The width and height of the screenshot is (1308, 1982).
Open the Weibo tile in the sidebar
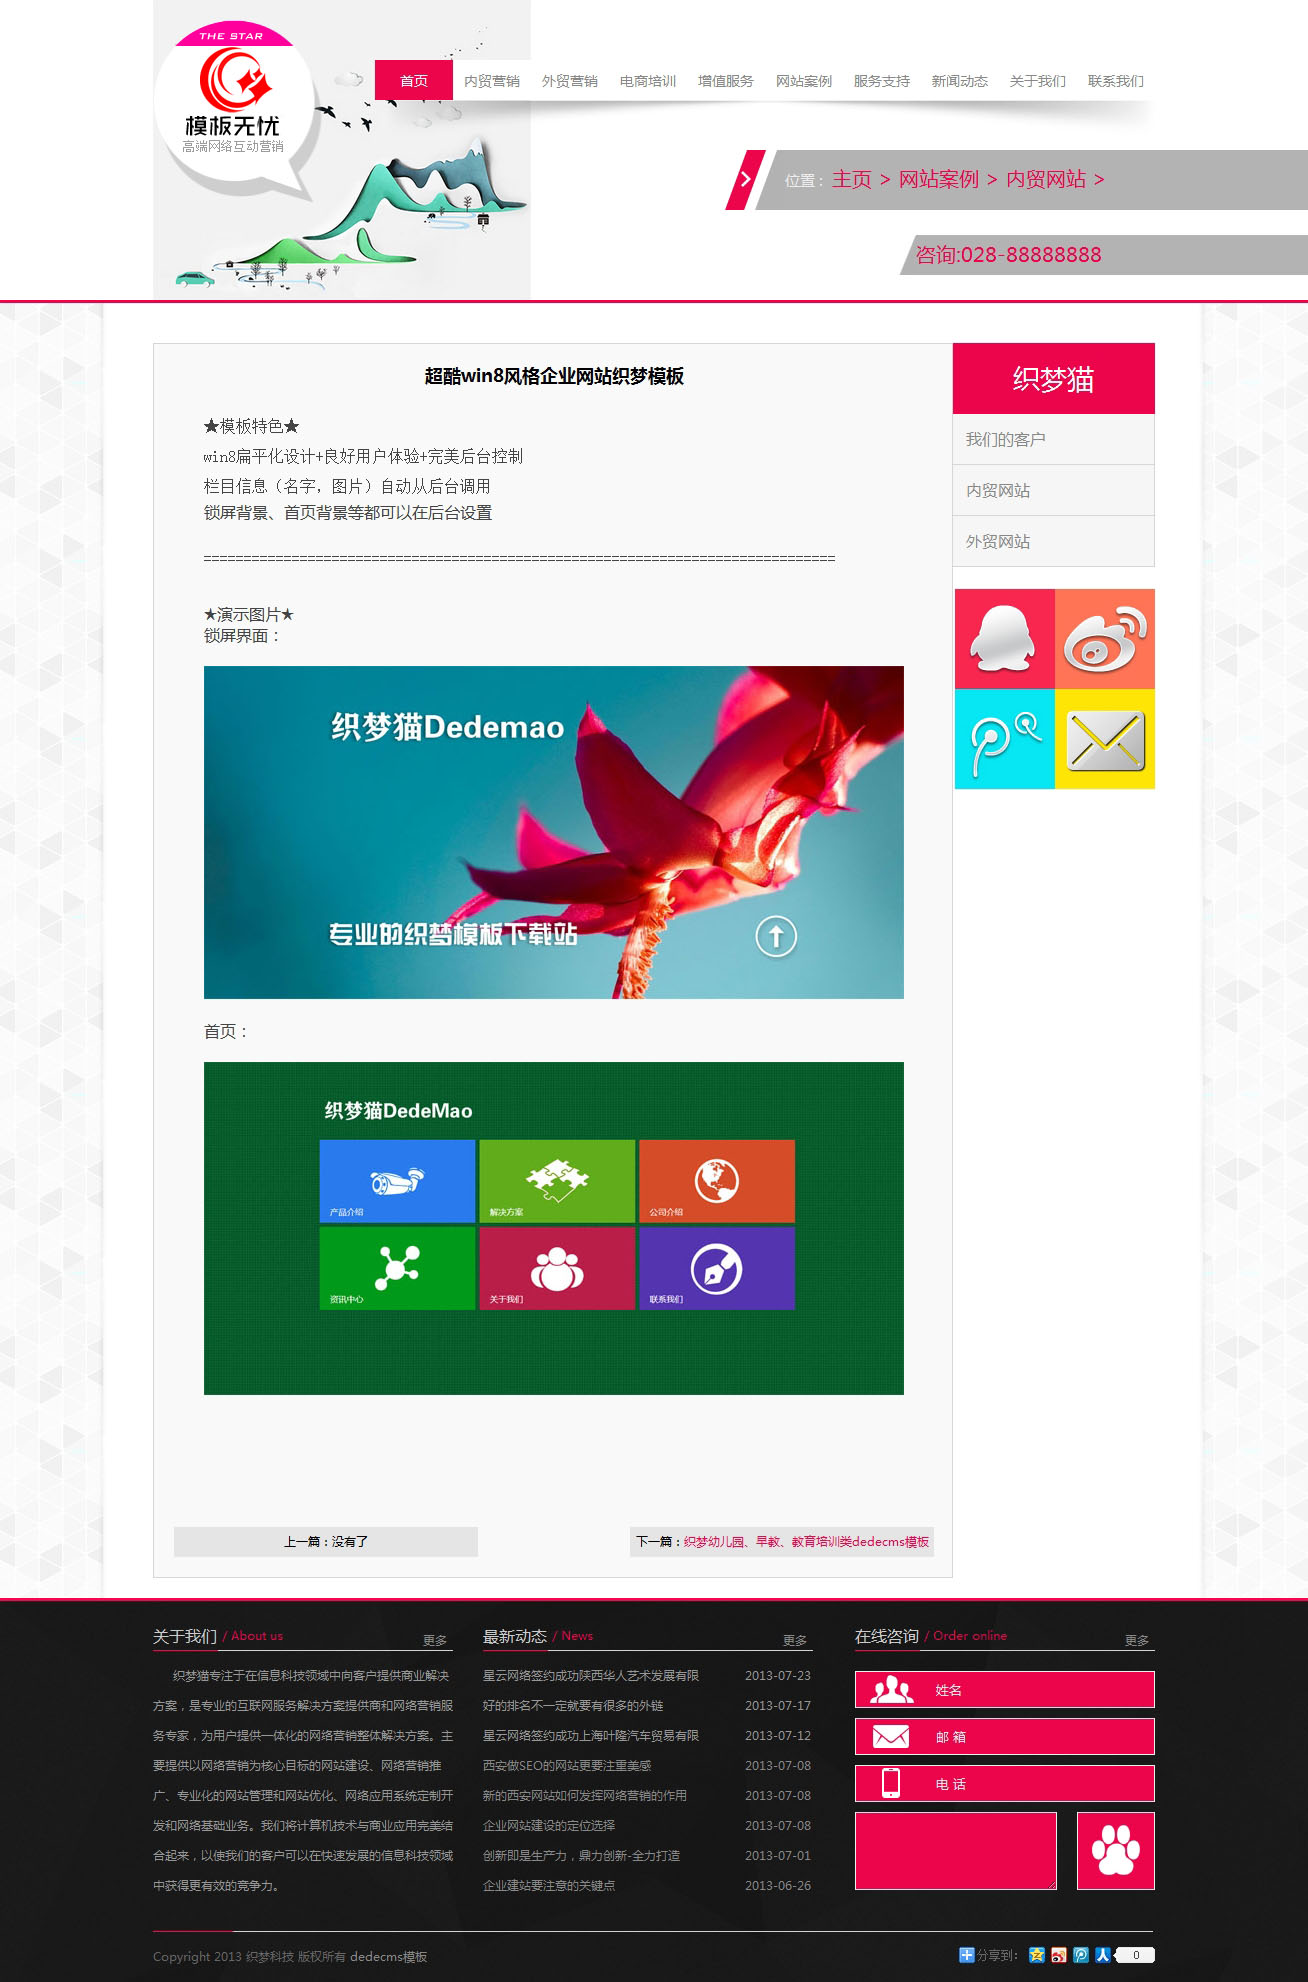1105,638
